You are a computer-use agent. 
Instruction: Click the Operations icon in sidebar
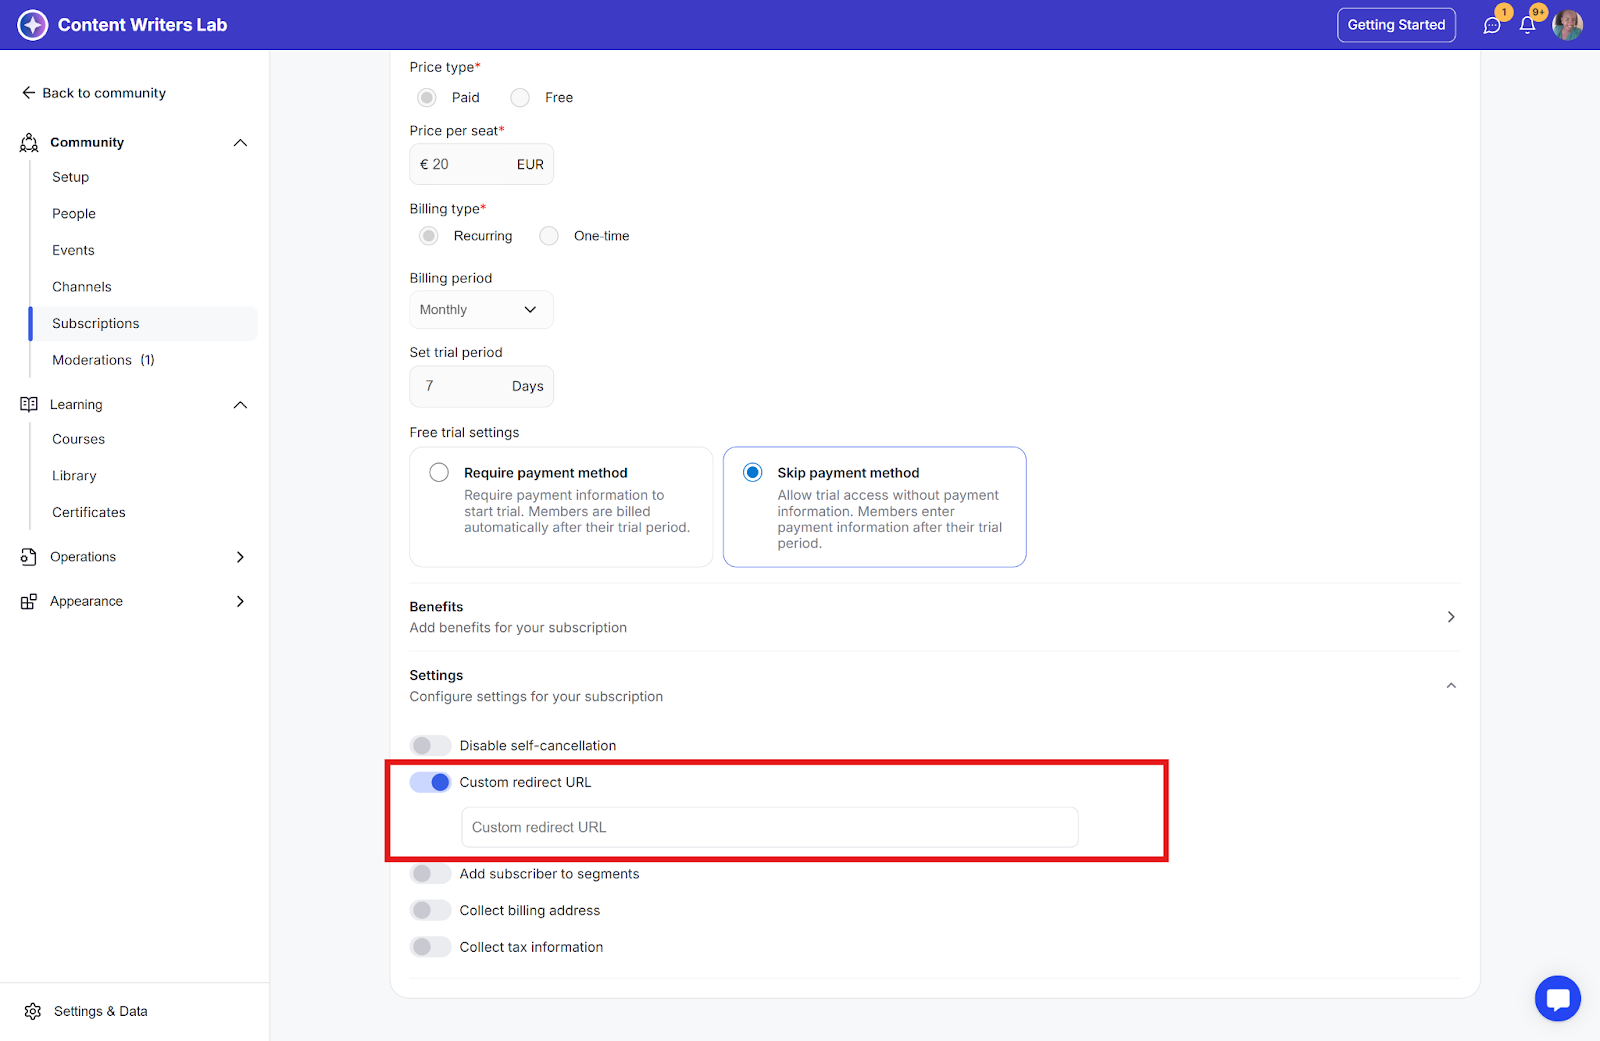[29, 557]
